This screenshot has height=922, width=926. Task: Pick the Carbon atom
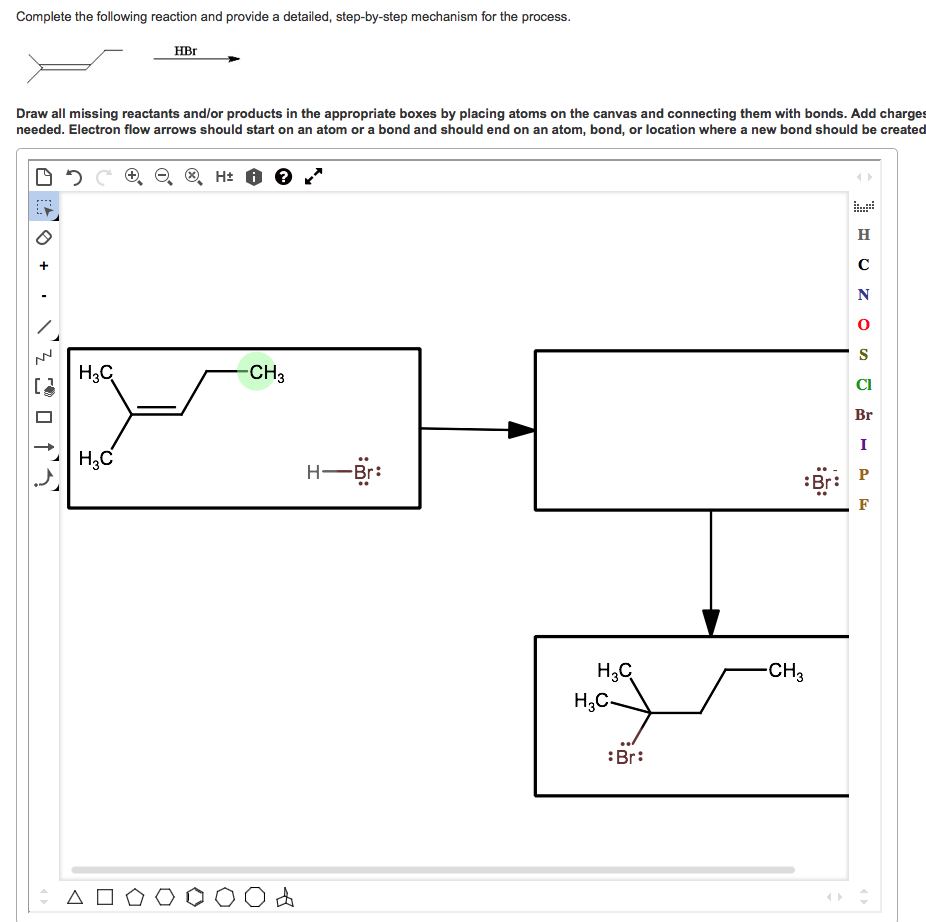[x=864, y=265]
